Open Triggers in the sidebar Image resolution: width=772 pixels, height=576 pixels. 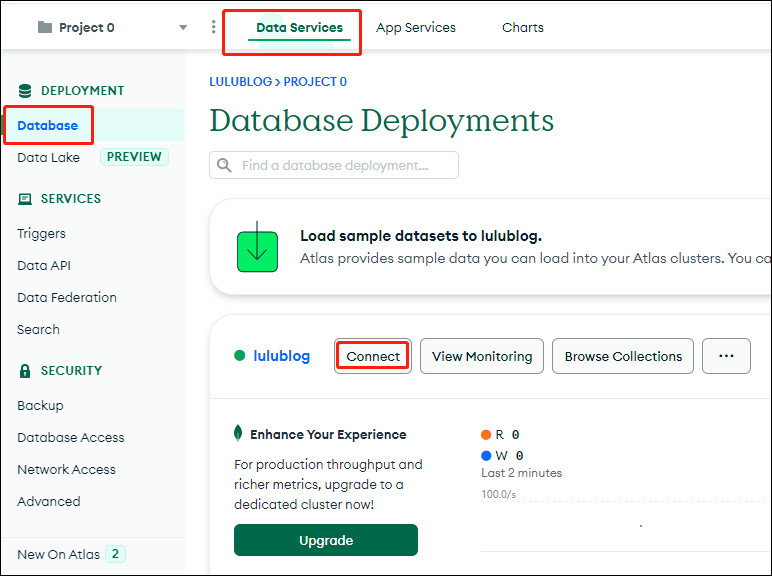(41, 233)
